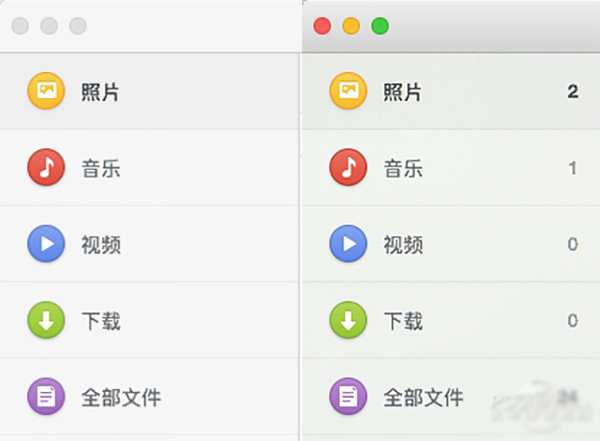Select 音乐 label in the right window

point(403,168)
